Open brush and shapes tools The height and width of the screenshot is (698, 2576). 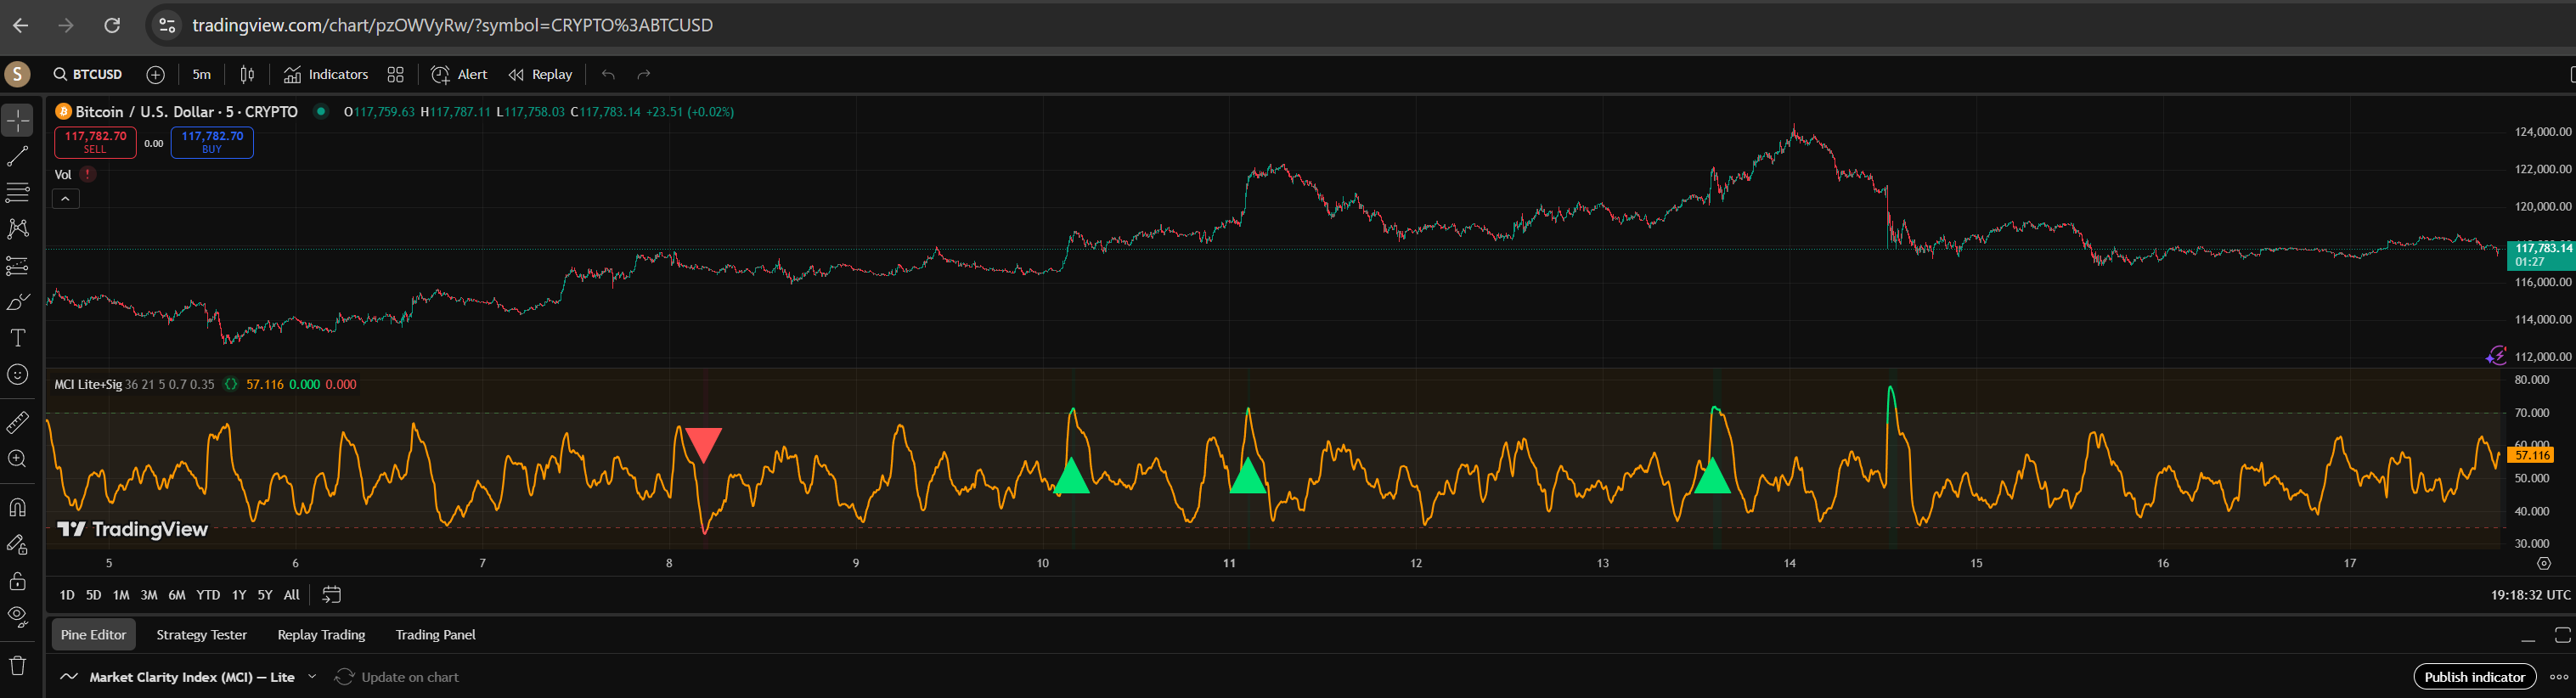pos(18,302)
